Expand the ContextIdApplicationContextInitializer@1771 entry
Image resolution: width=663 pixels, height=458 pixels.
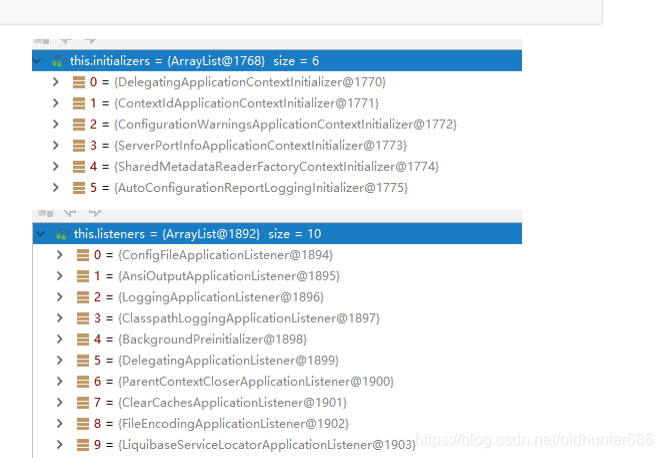point(55,103)
